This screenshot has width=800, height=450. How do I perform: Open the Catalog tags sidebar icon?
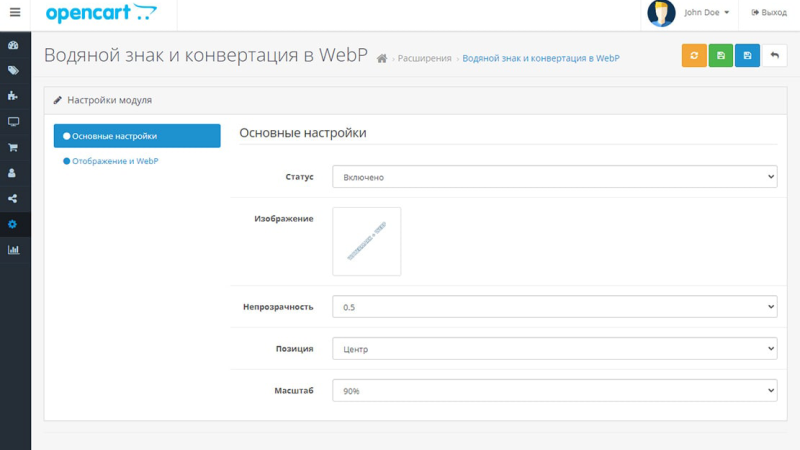point(13,70)
